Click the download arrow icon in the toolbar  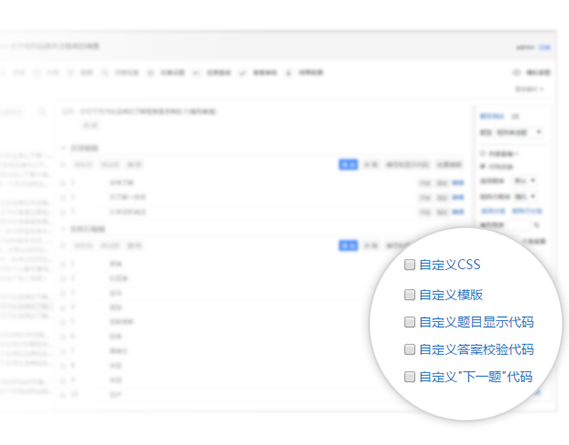(288, 73)
